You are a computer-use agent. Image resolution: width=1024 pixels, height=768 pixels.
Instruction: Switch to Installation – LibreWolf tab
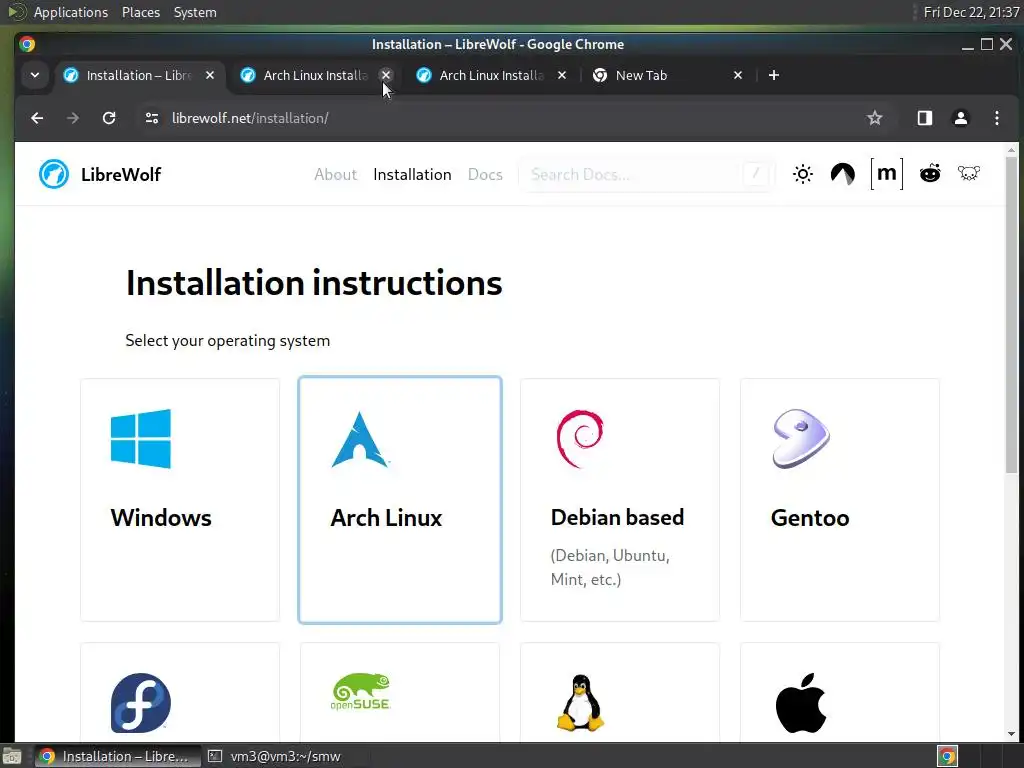(x=137, y=75)
